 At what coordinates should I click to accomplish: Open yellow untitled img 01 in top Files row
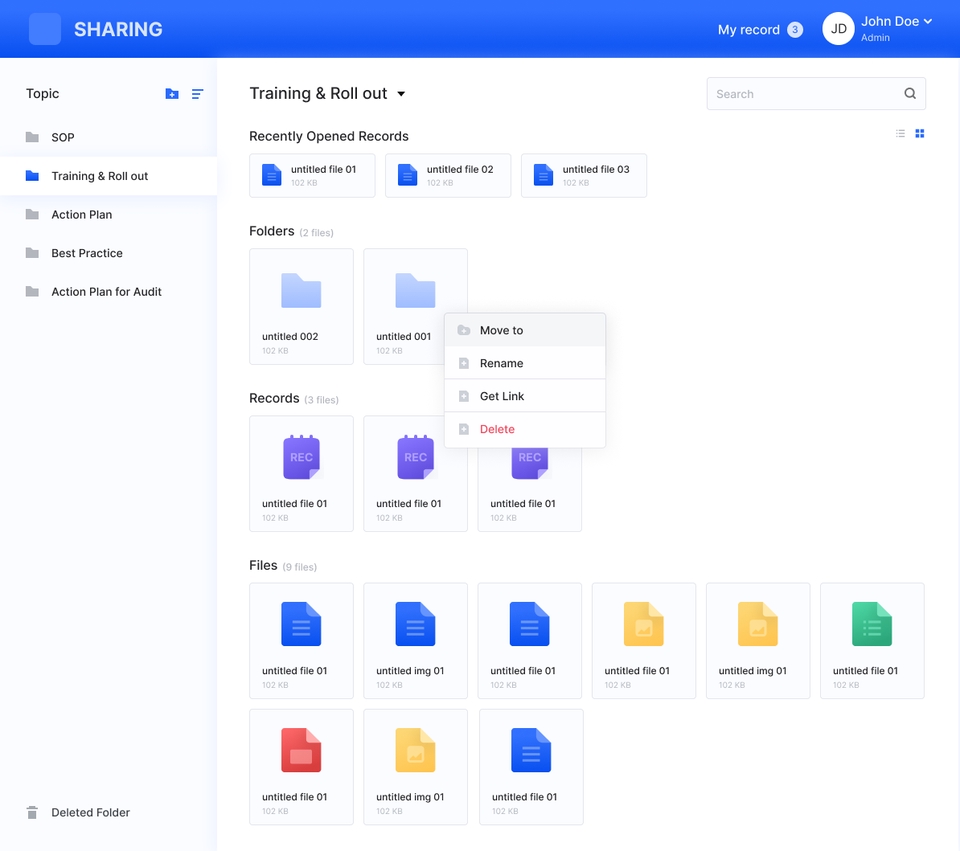tap(758, 641)
